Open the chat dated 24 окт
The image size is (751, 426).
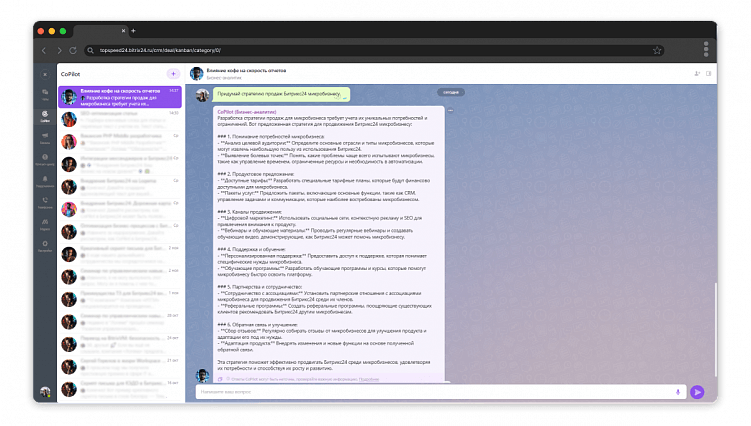tap(120, 344)
